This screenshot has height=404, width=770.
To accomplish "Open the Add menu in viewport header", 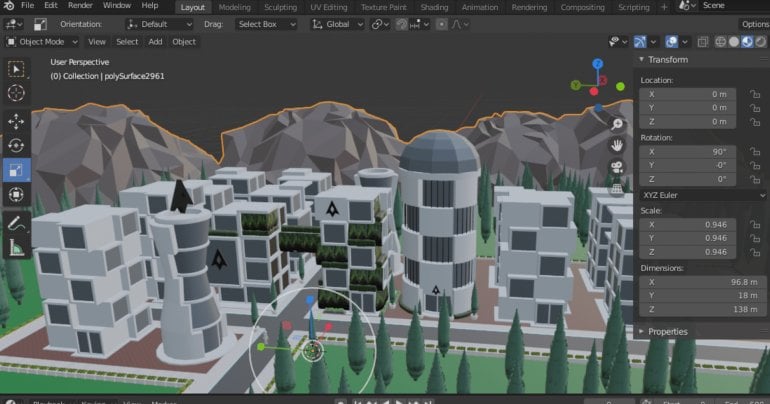I will (x=155, y=42).
